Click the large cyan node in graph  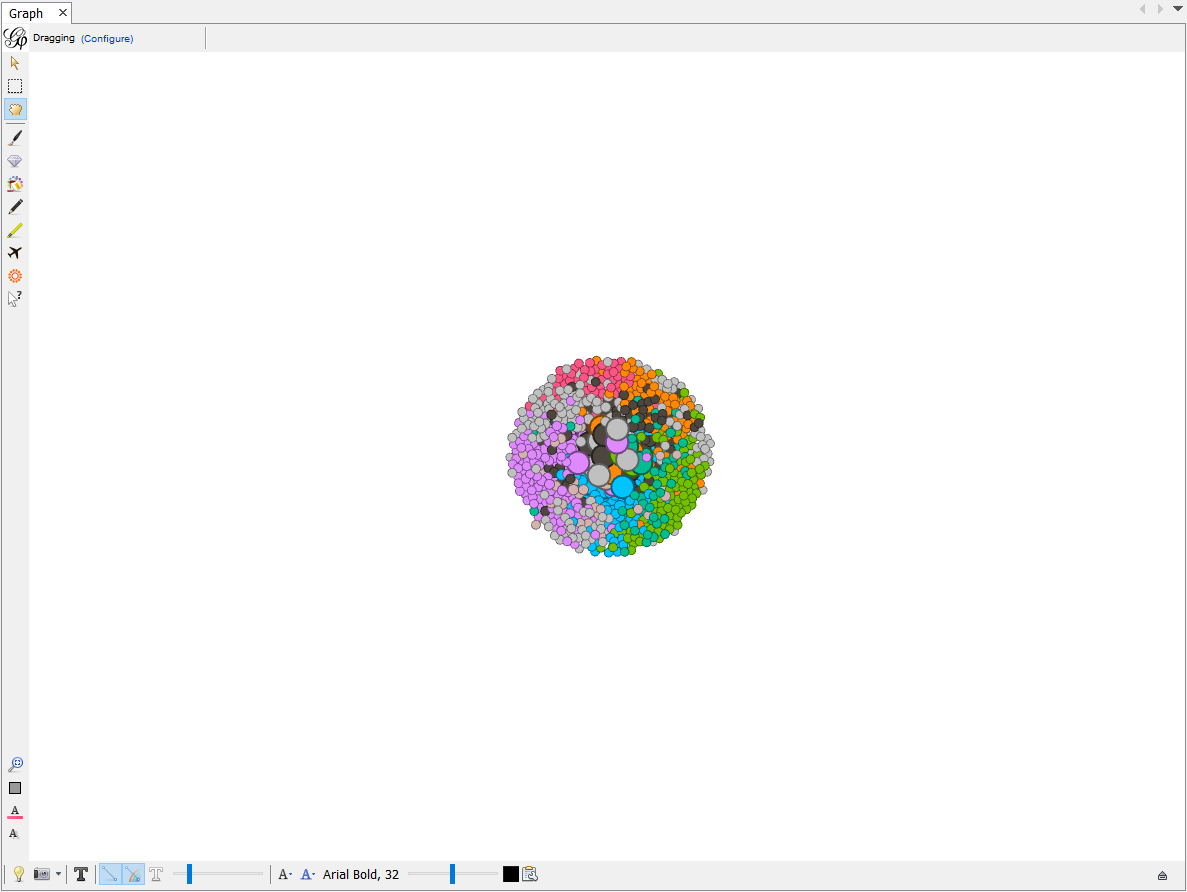(x=623, y=487)
